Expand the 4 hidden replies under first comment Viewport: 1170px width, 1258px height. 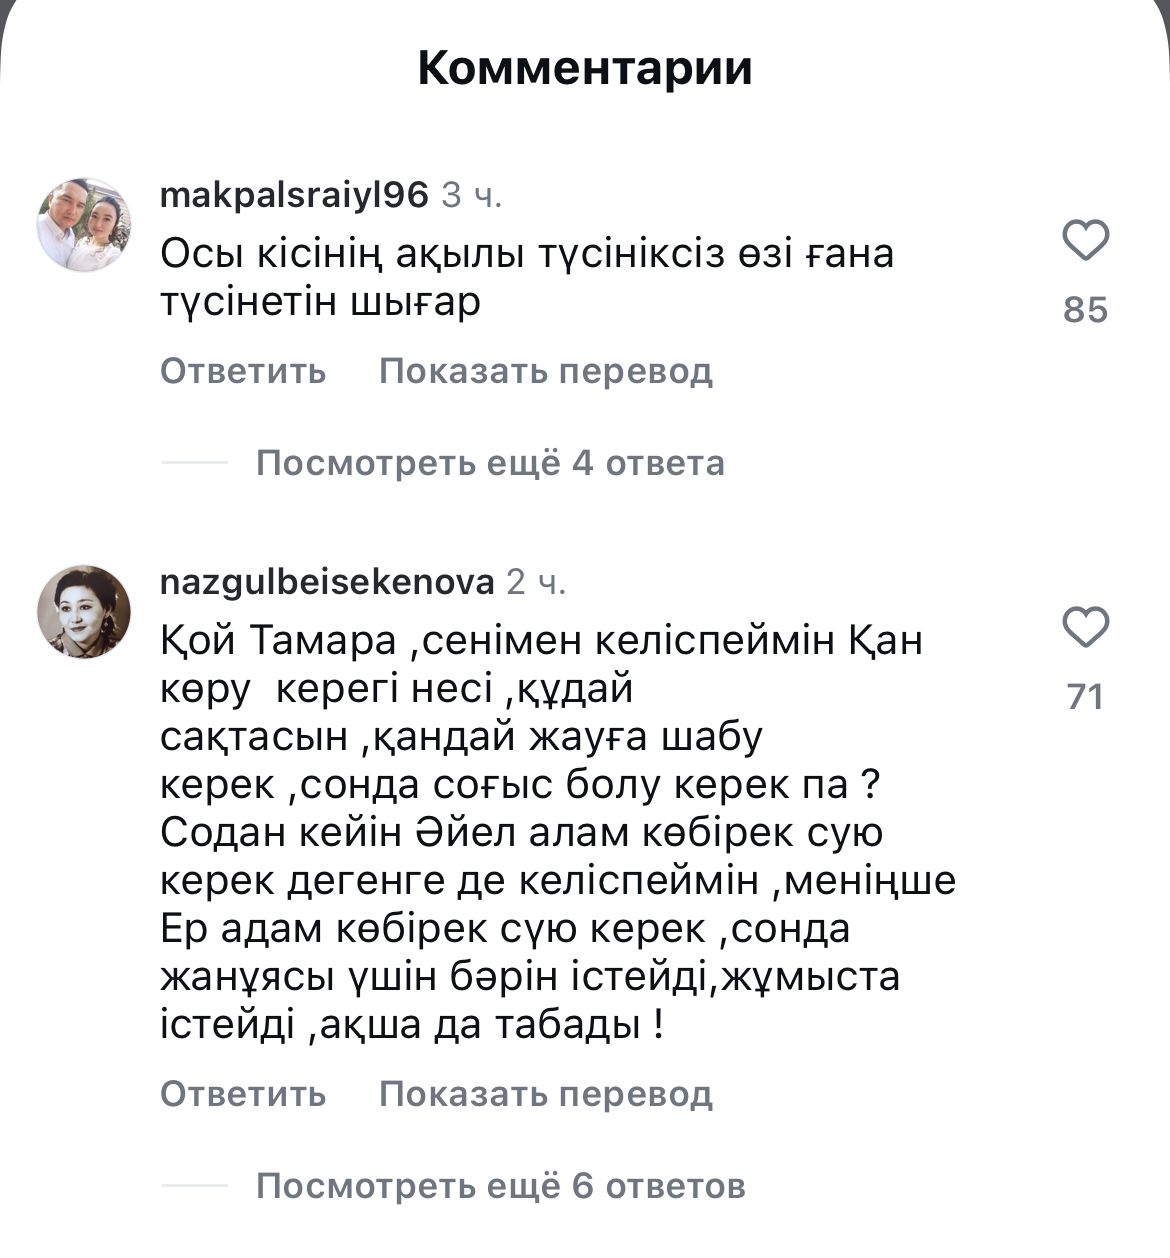click(x=491, y=462)
